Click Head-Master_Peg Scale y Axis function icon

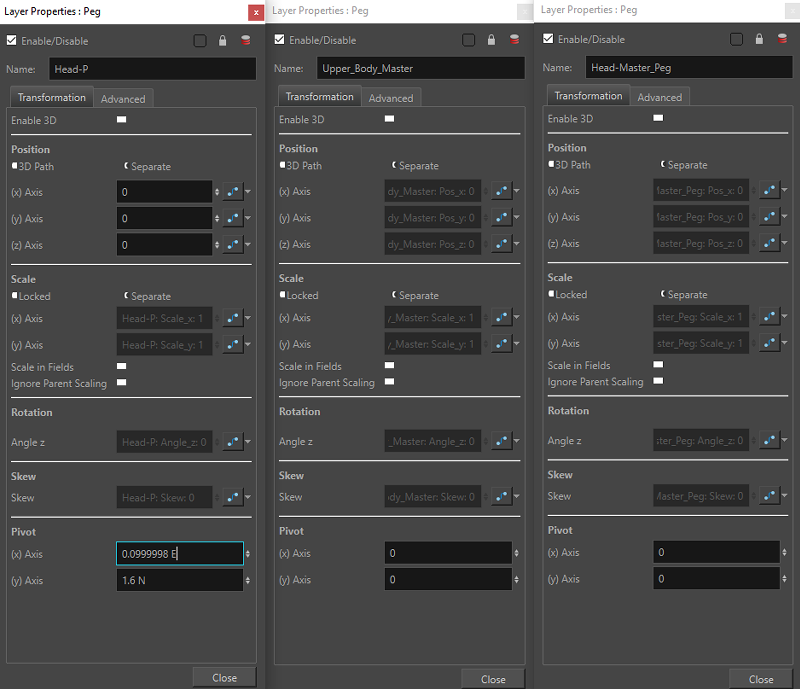coord(768,343)
